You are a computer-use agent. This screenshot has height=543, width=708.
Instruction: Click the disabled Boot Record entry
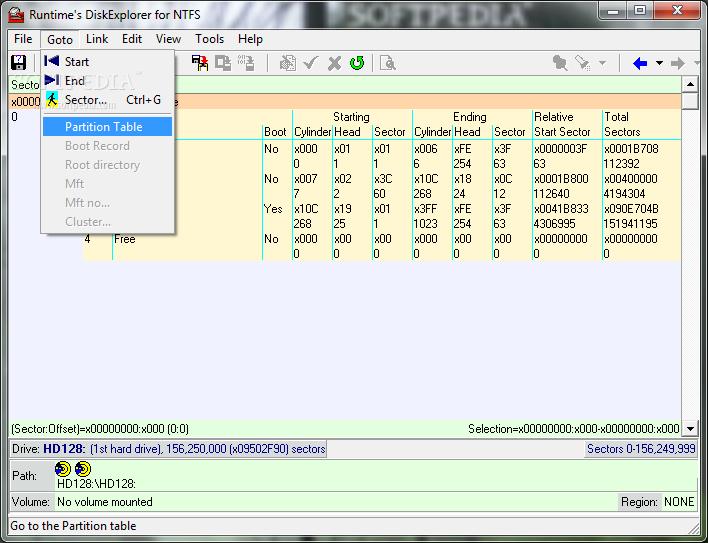pos(107,145)
